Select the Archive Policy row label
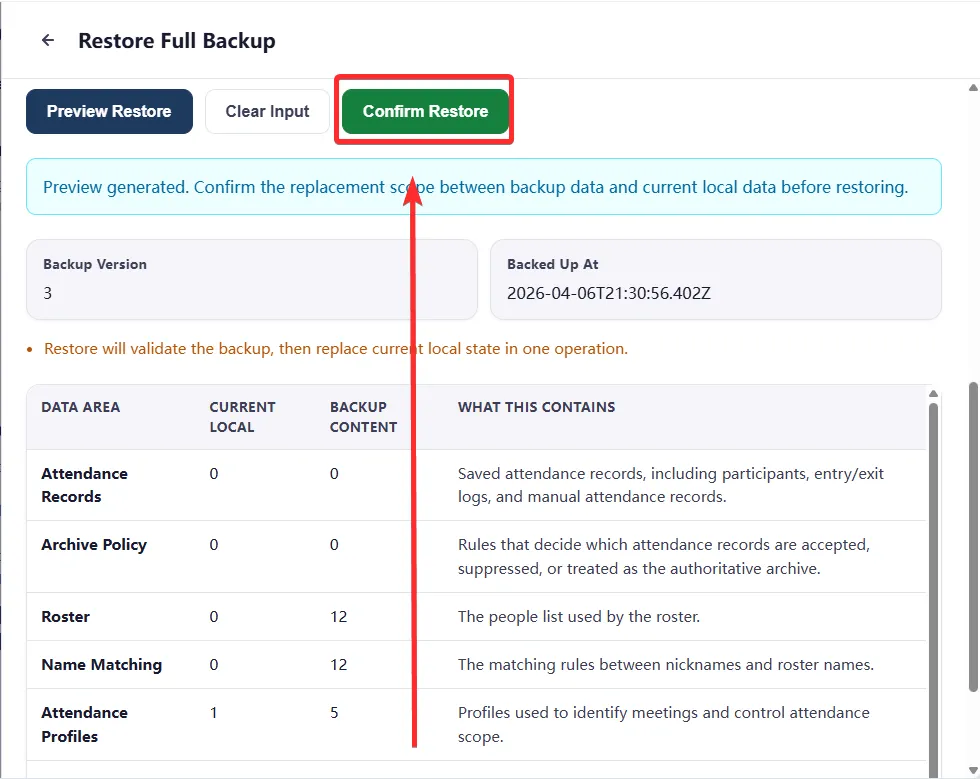The height and width of the screenshot is (779, 980). [94, 545]
